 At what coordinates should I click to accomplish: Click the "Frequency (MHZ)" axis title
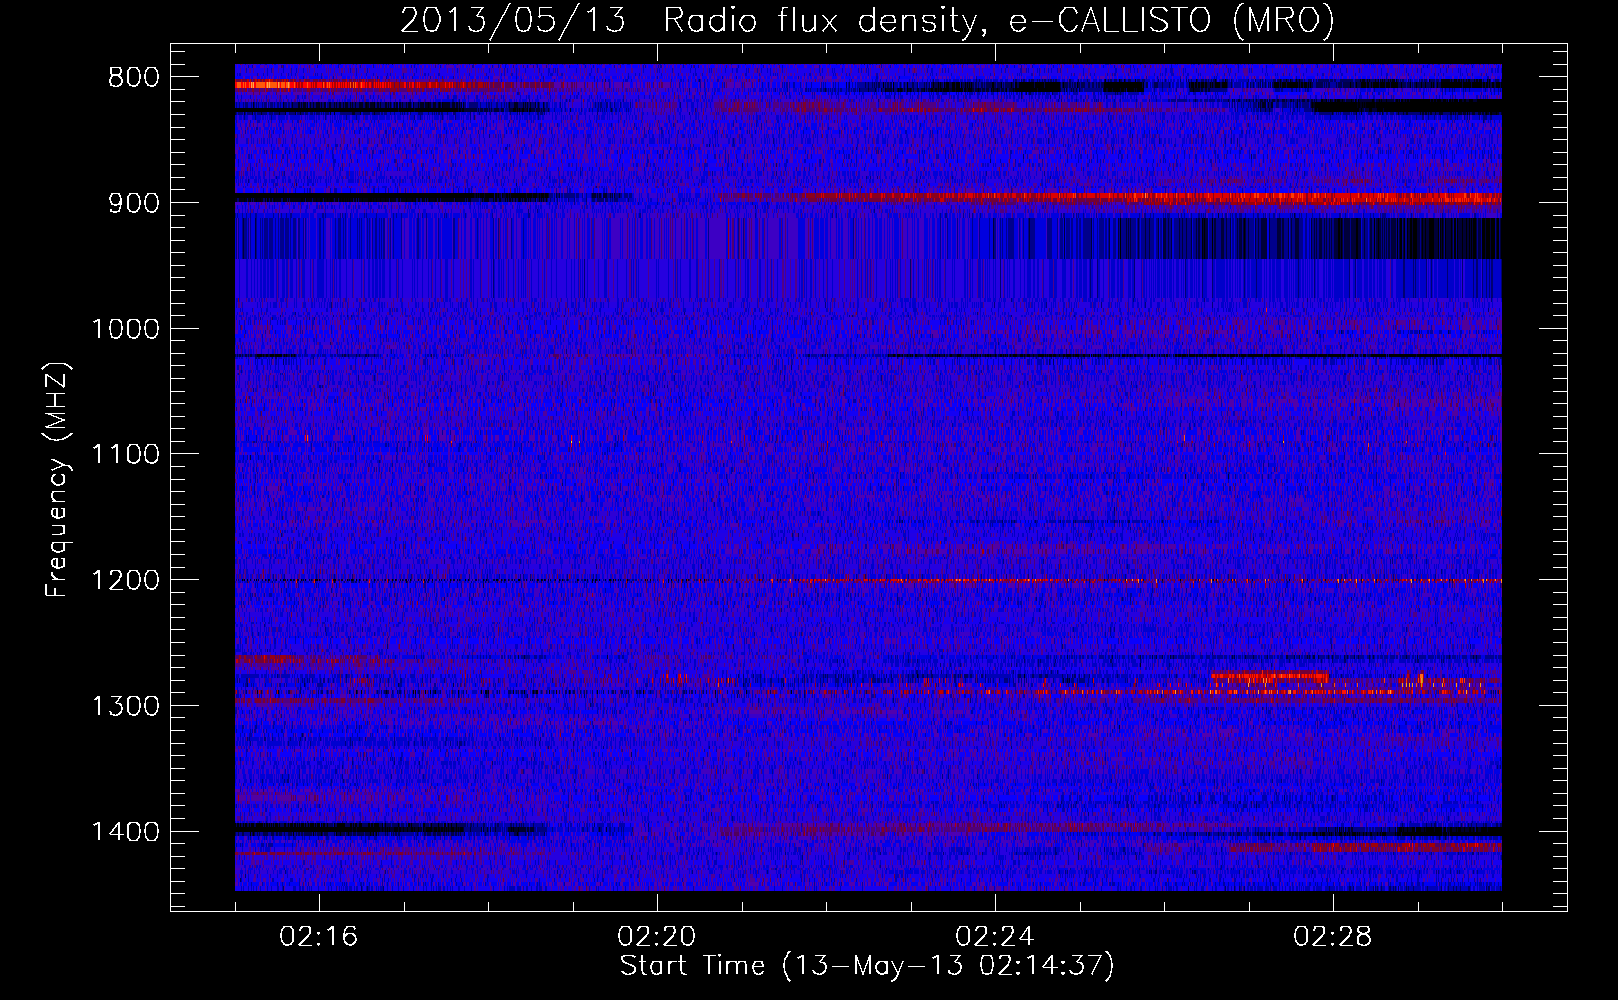57,479
